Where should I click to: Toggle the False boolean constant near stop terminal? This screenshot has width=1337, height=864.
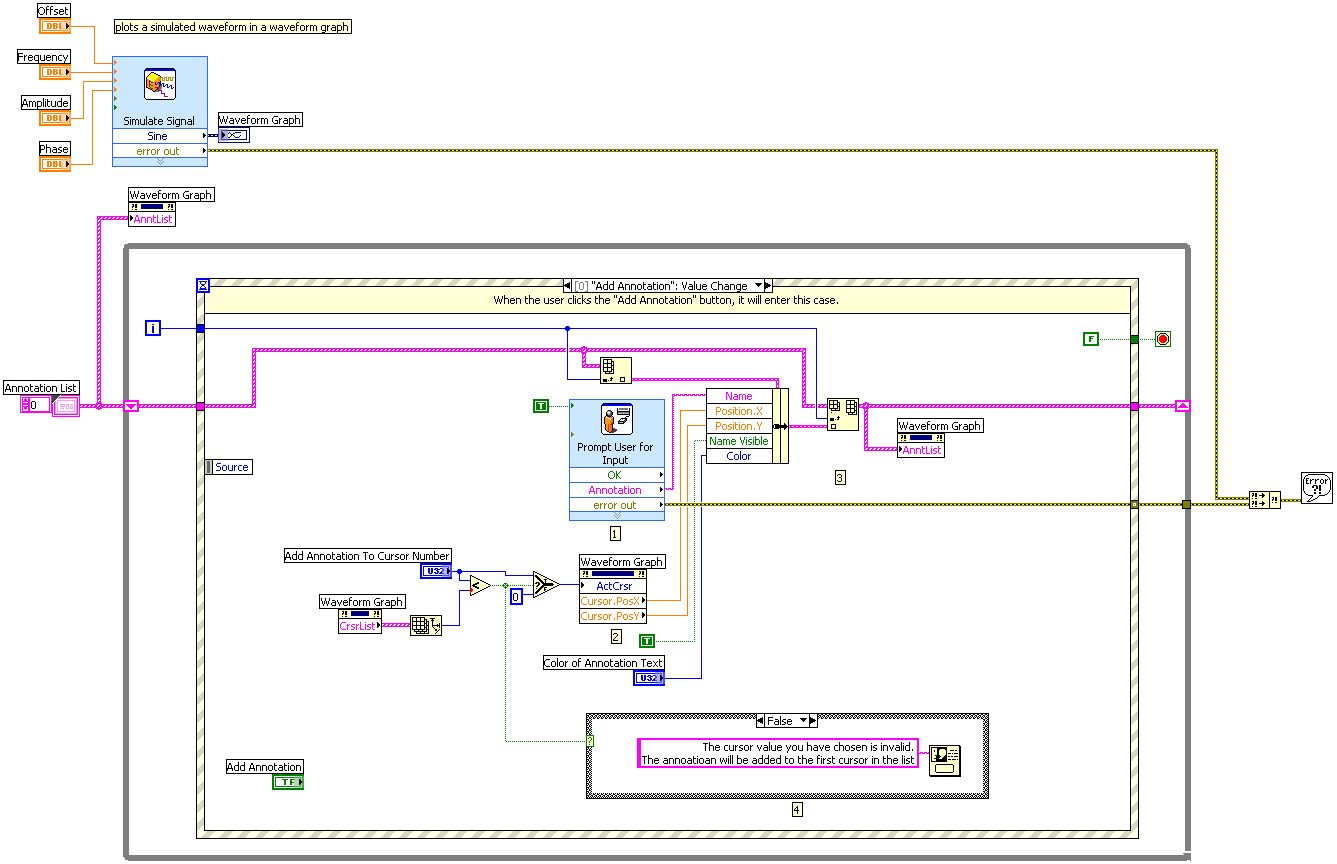point(1091,339)
